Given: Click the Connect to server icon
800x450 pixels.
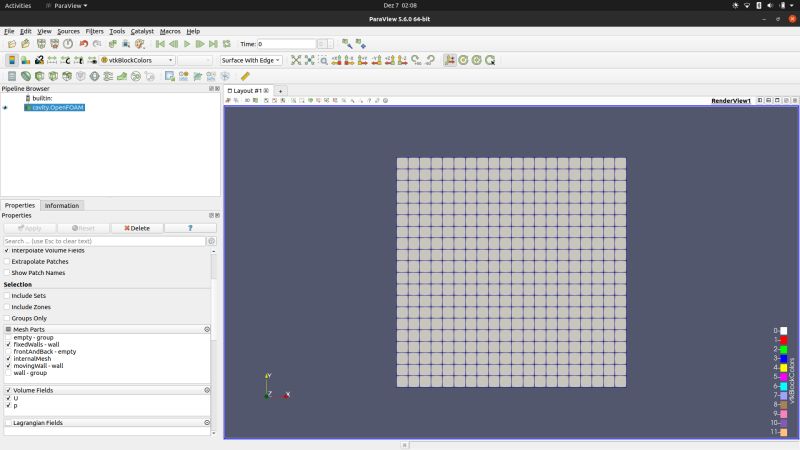Looking at the screenshot, I should pyautogui.click(x=41, y=44).
